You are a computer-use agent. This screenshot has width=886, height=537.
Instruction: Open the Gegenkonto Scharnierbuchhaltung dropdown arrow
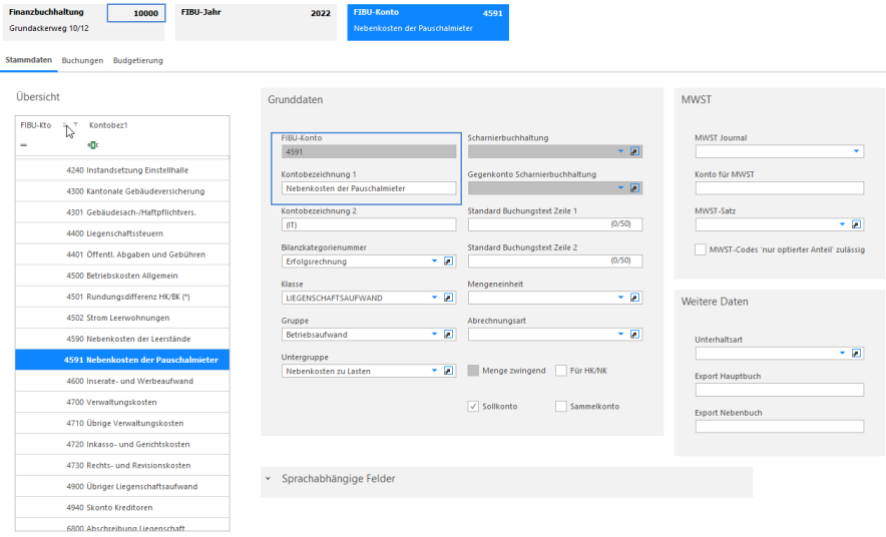pyautogui.click(x=620, y=188)
